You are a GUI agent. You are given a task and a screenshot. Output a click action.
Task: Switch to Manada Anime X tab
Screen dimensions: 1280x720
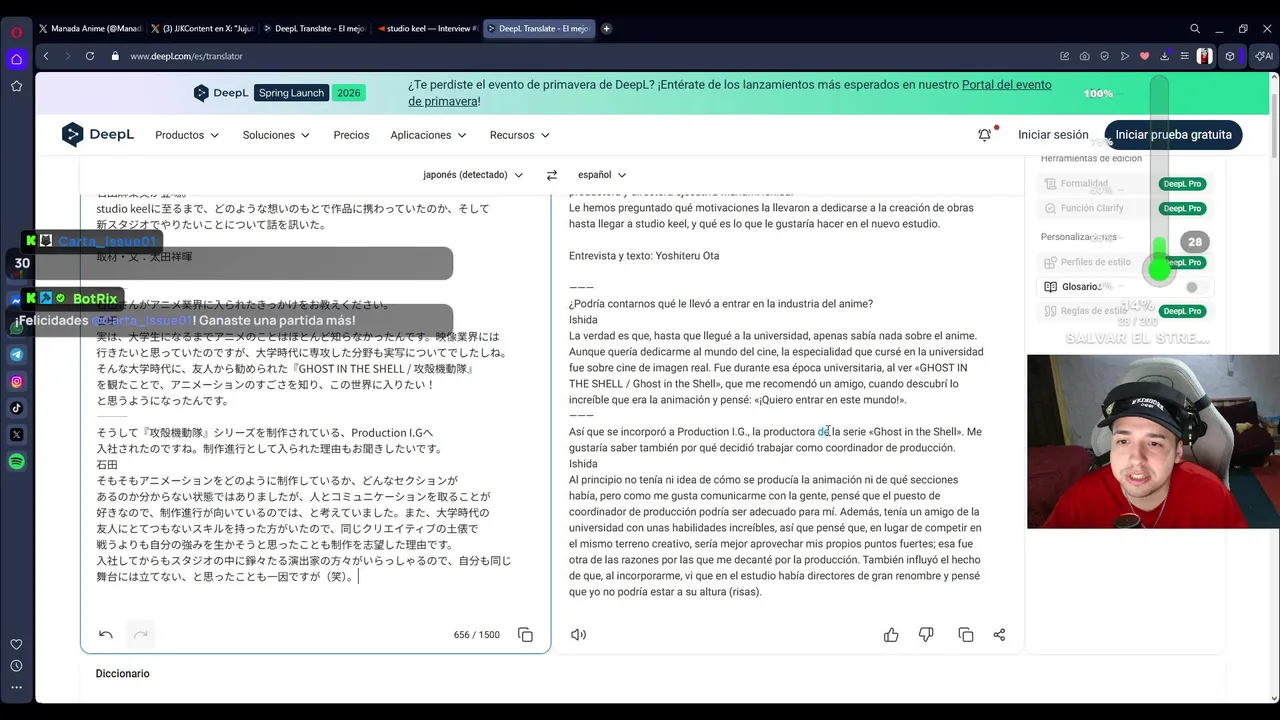pyautogui.click(x=90, y=29)
